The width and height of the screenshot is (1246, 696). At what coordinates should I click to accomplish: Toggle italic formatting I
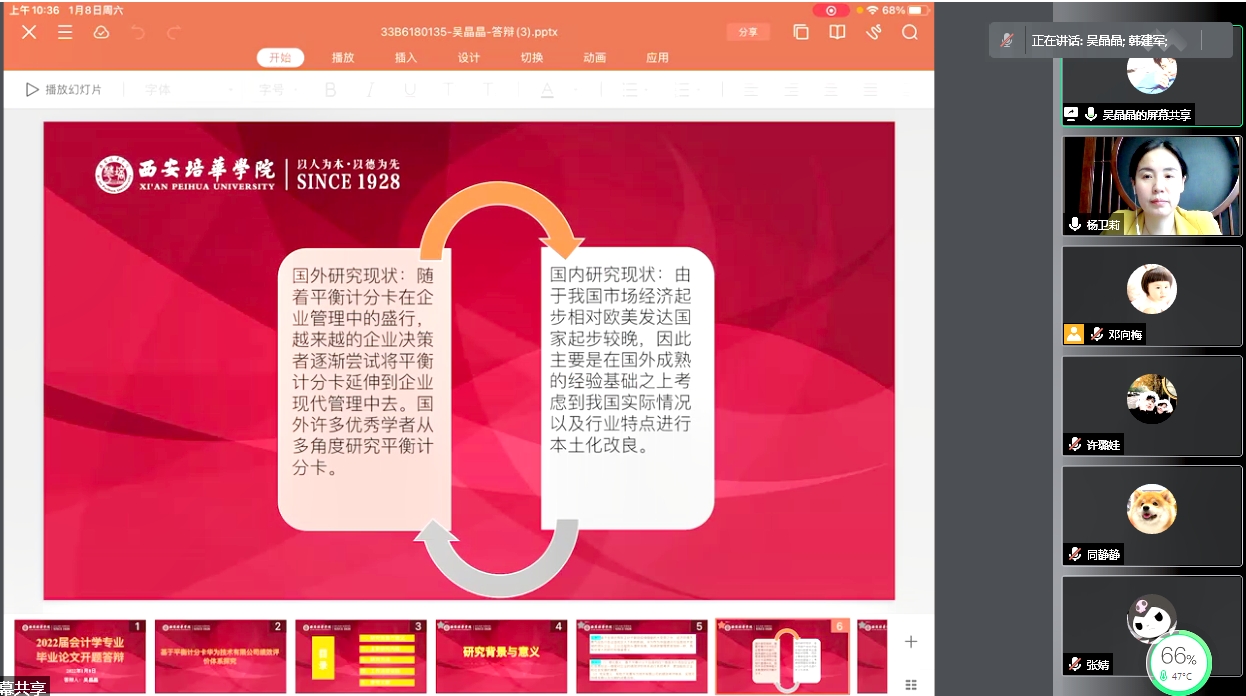pyautogui.click(x=369, y=90)
